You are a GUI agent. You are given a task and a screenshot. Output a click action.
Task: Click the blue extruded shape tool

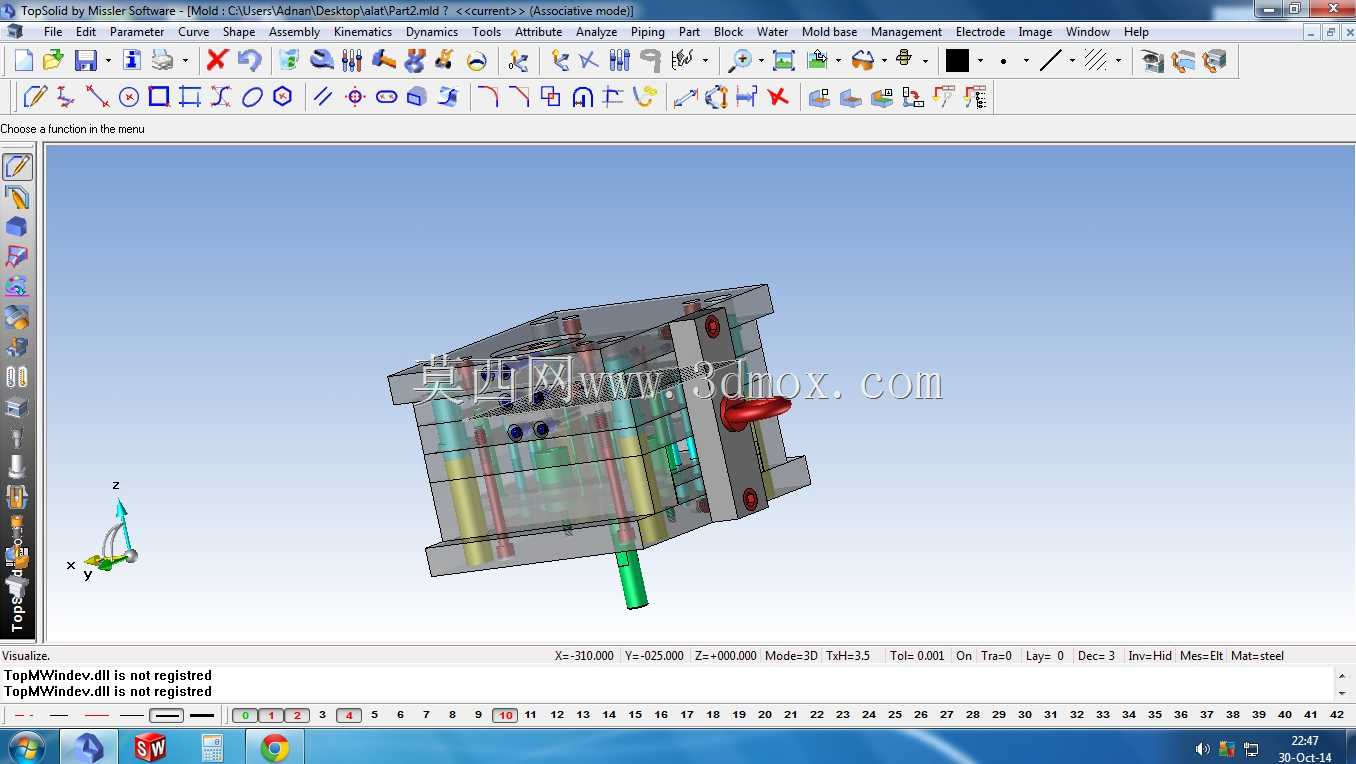(417, 97)
